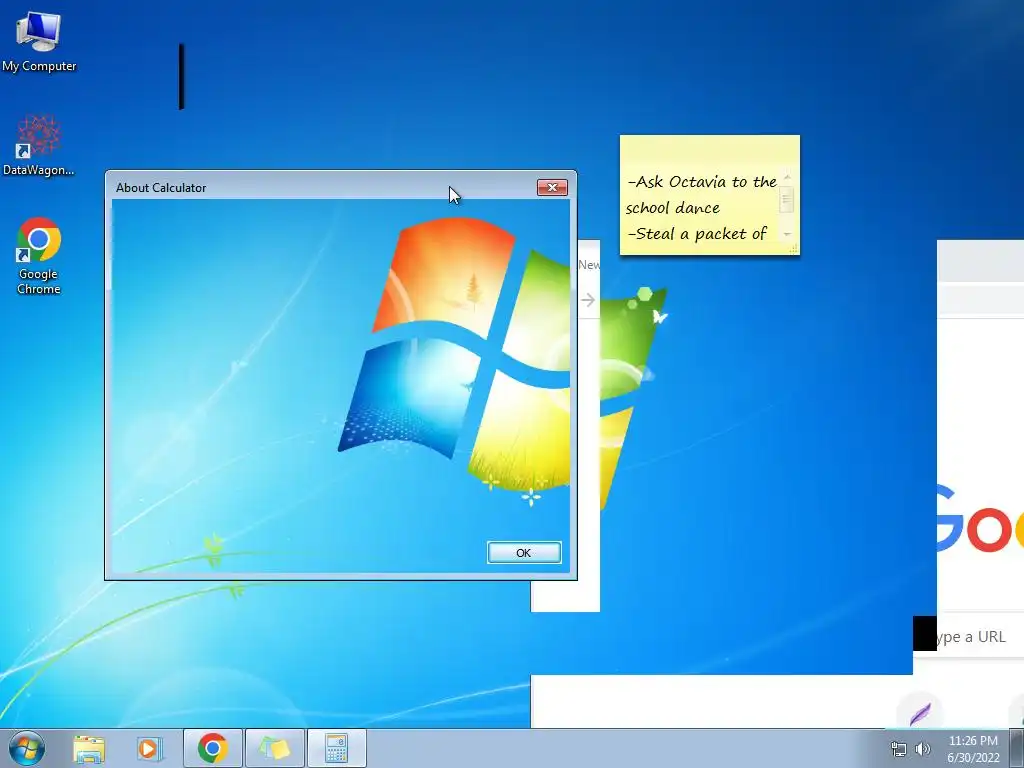Select the Google Chrome desktop shortcut
The width and height of the screenshot is (1024, 768).
click(39, 256)
